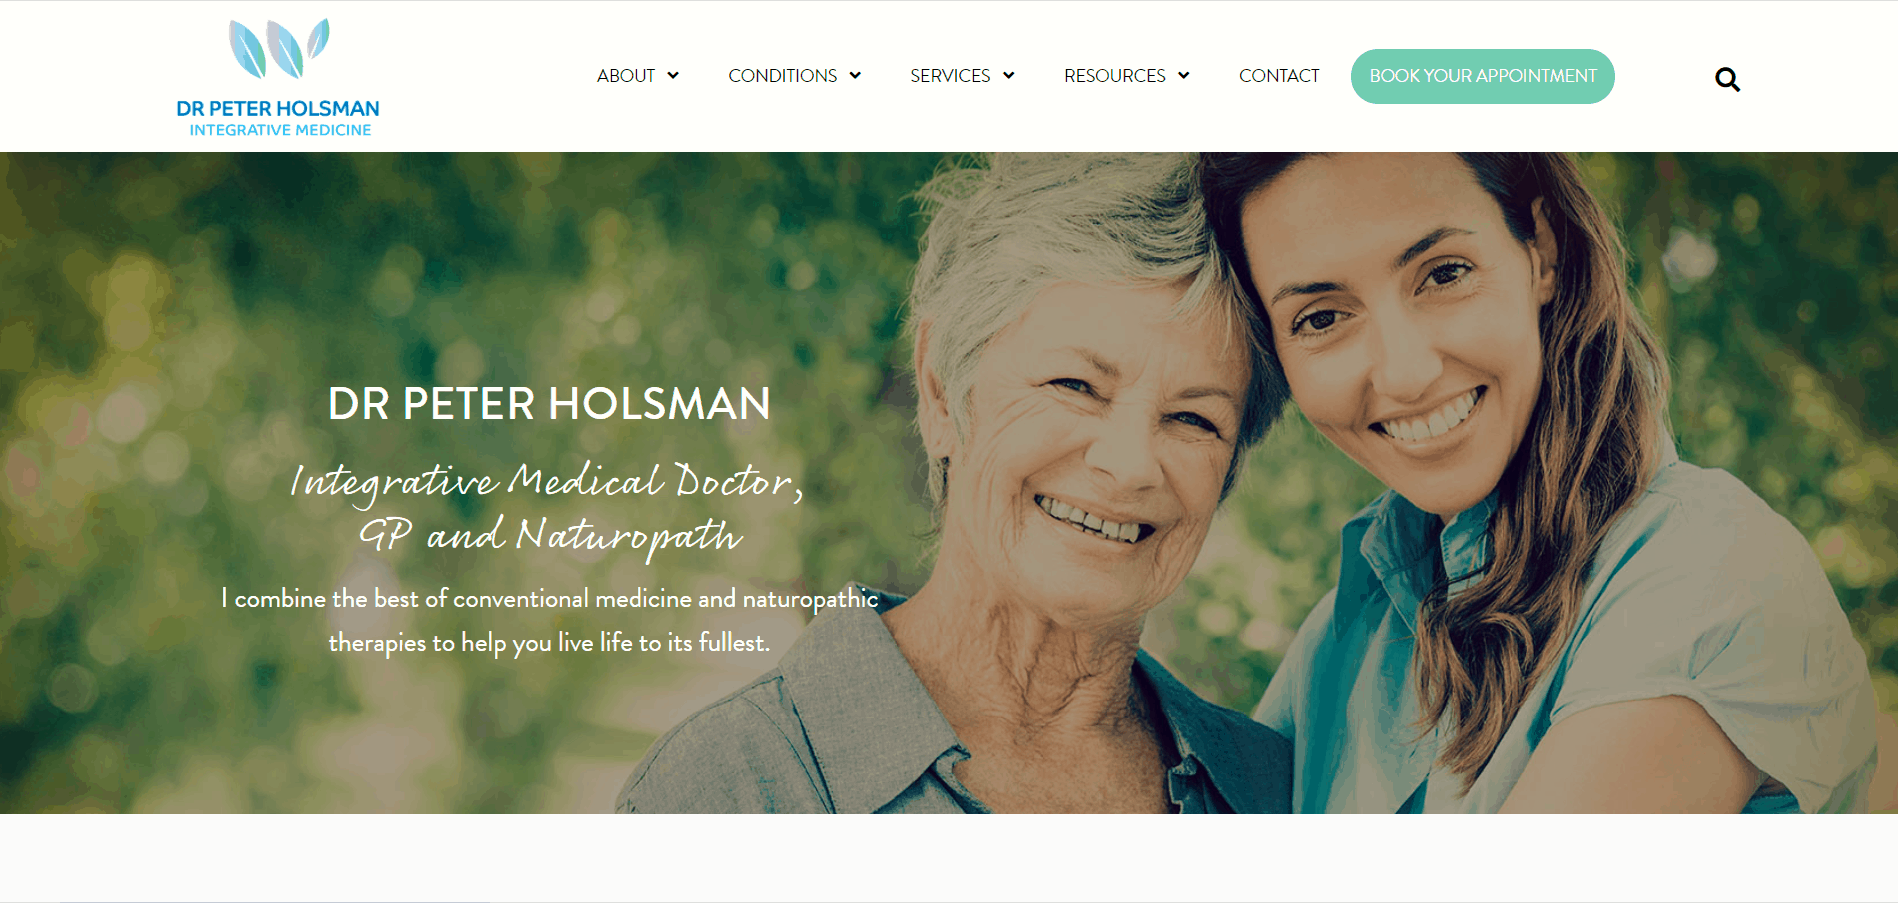The image size is (1898, 903).
Task: Go to the Contact page
Action: point(1279,76)
